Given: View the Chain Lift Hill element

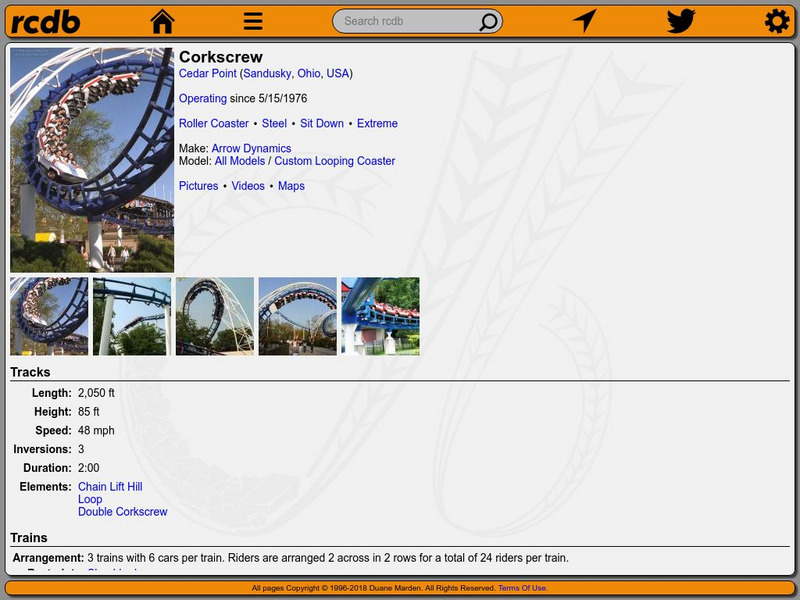Looking at the screenshot, I should click(x=112, y=486).
